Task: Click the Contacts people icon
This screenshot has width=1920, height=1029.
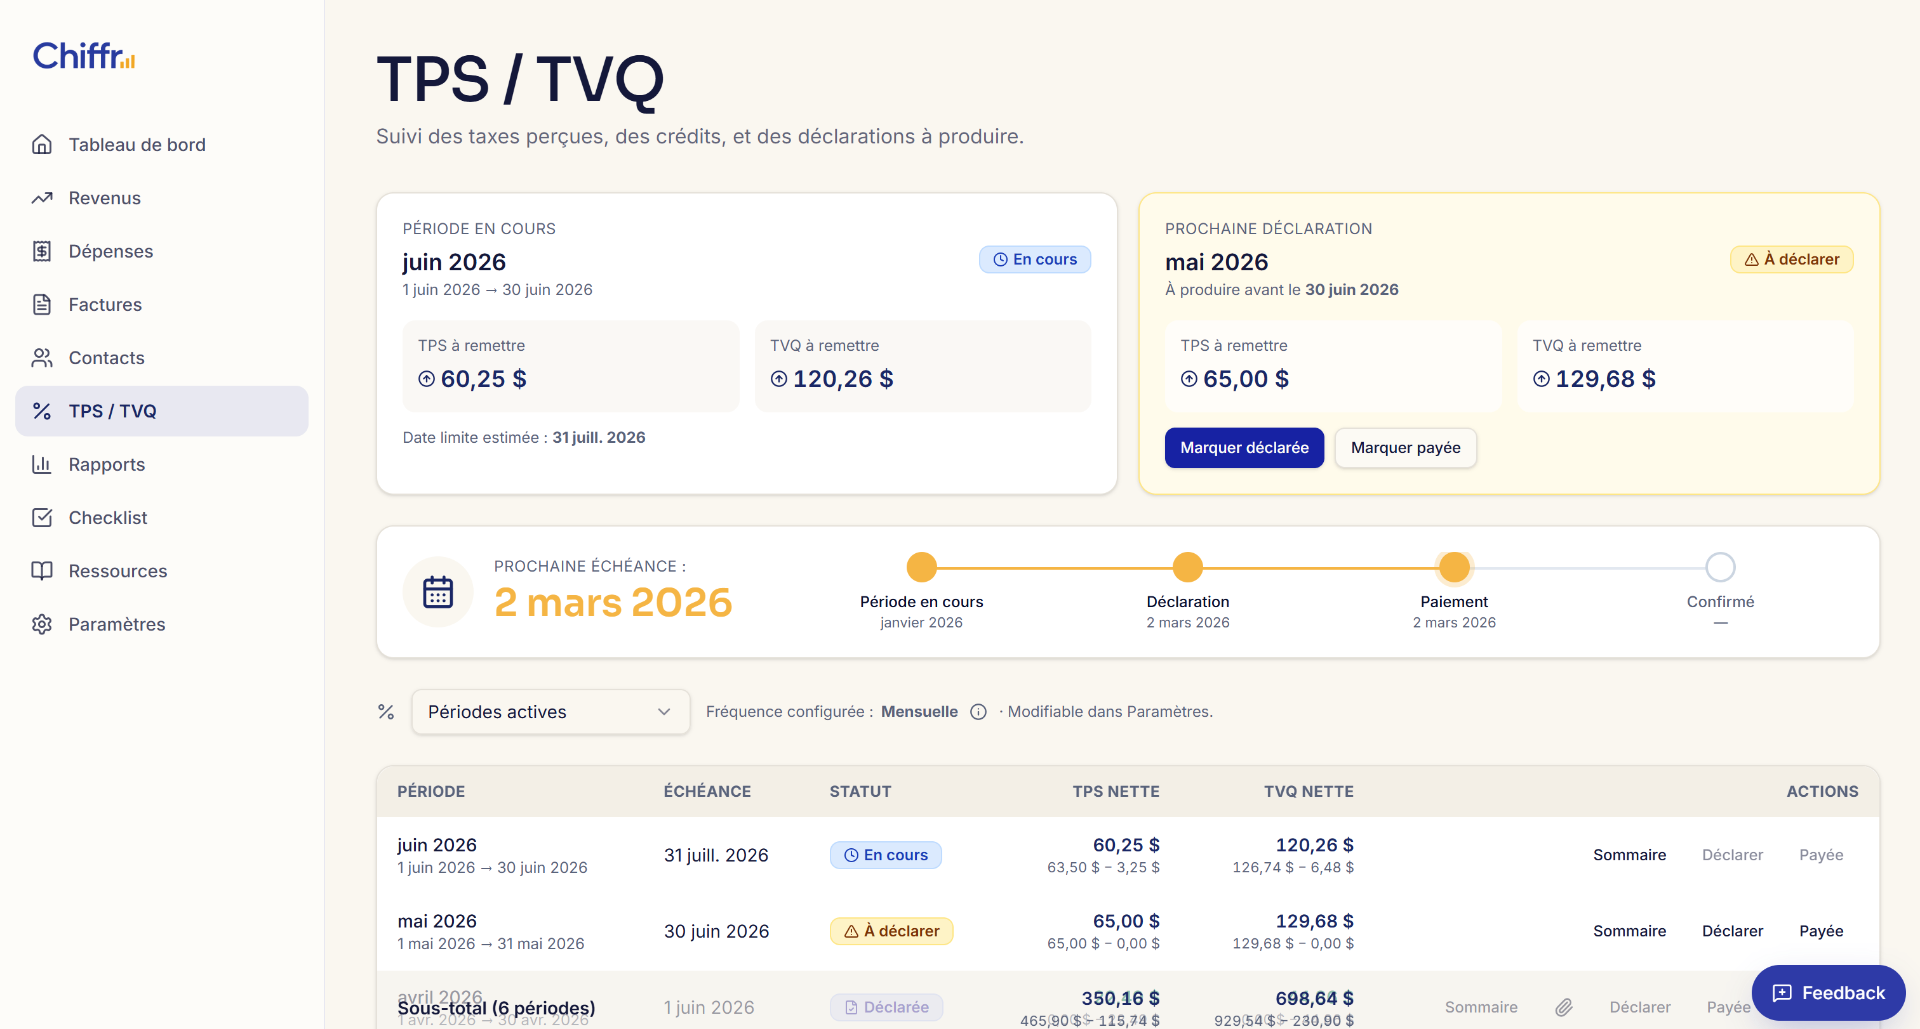Action: coord(42,358)
